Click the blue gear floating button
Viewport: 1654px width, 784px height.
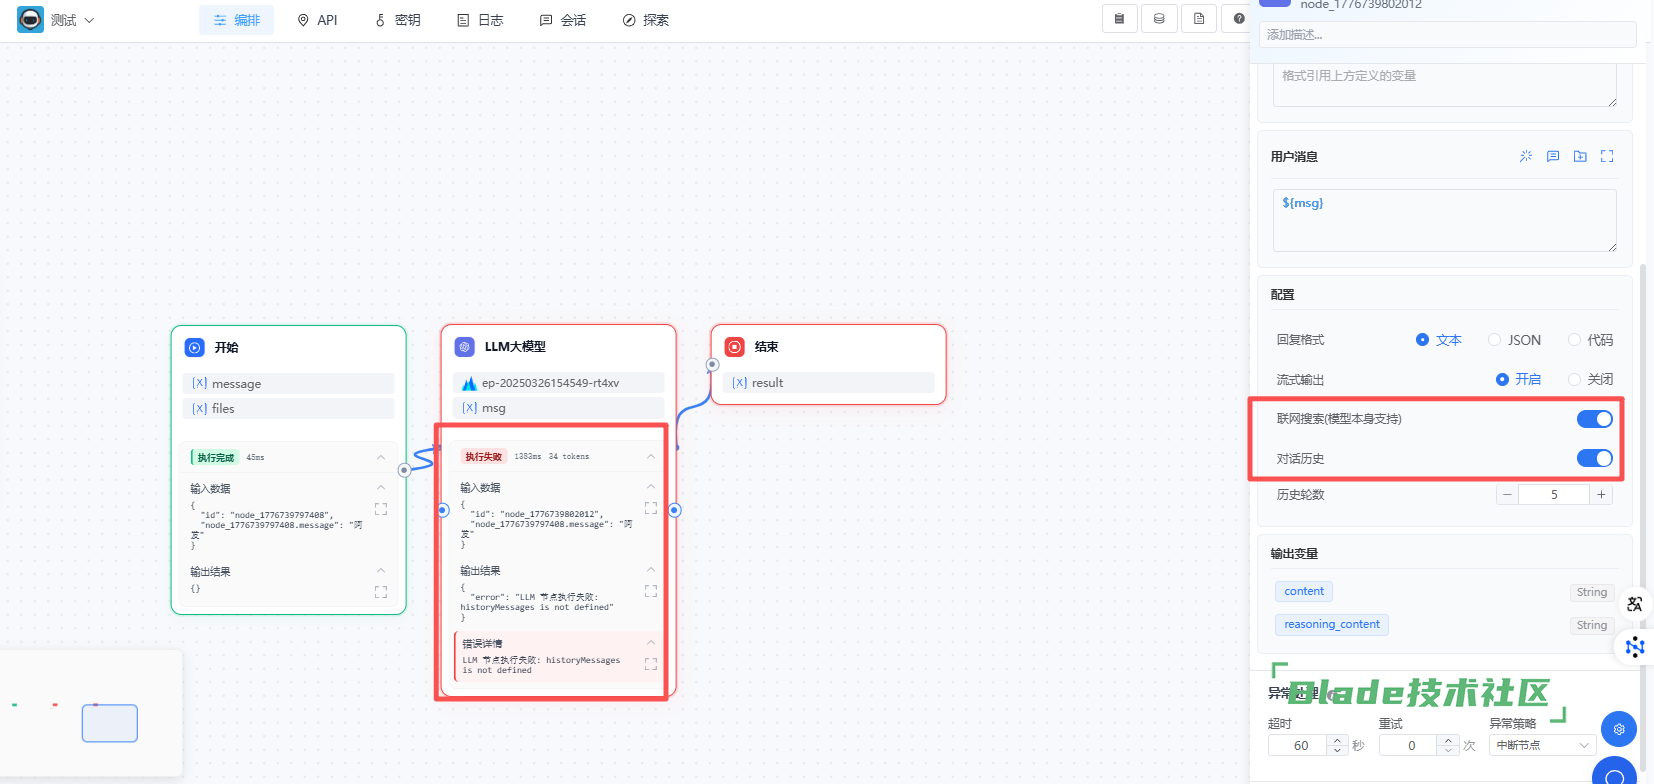coord(1618,729)
